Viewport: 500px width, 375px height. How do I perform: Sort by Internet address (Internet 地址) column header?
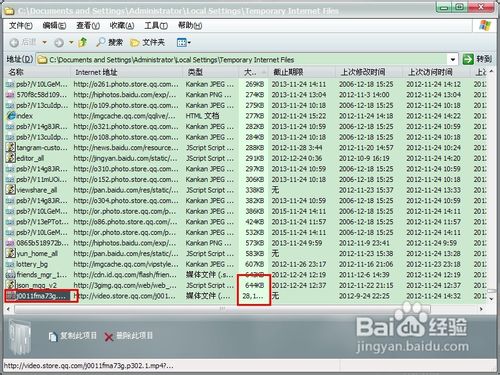tap(127, 72)
